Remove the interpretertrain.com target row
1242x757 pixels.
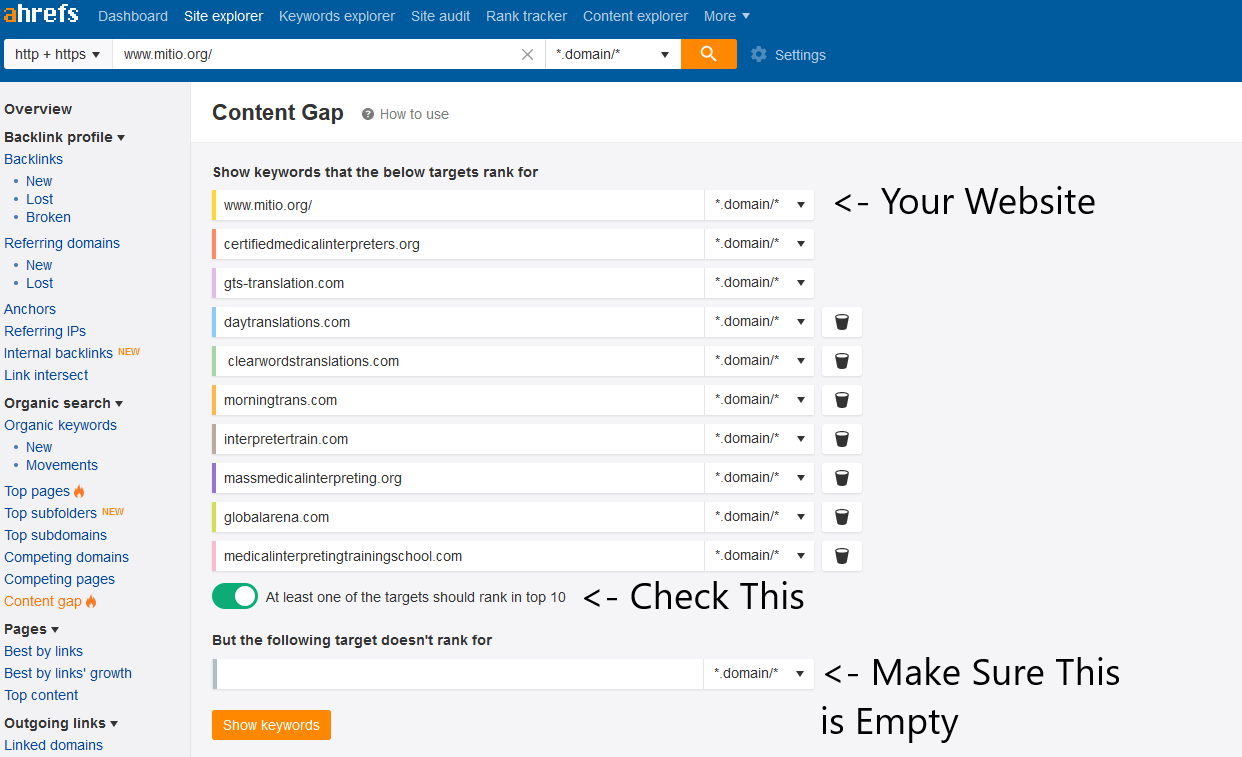(842, 439)
